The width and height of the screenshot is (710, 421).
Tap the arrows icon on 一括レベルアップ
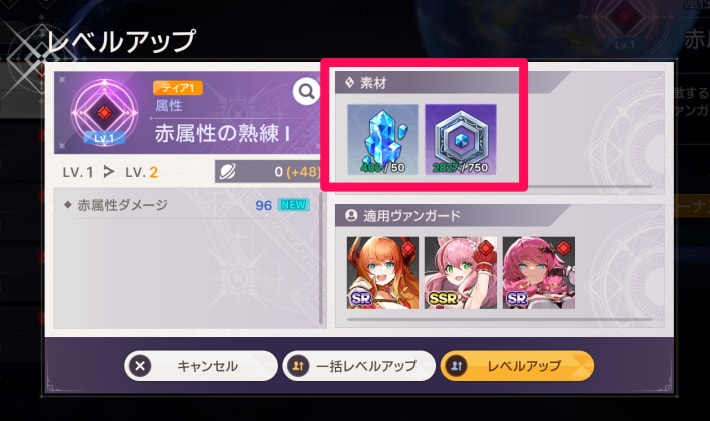[298, 366]
